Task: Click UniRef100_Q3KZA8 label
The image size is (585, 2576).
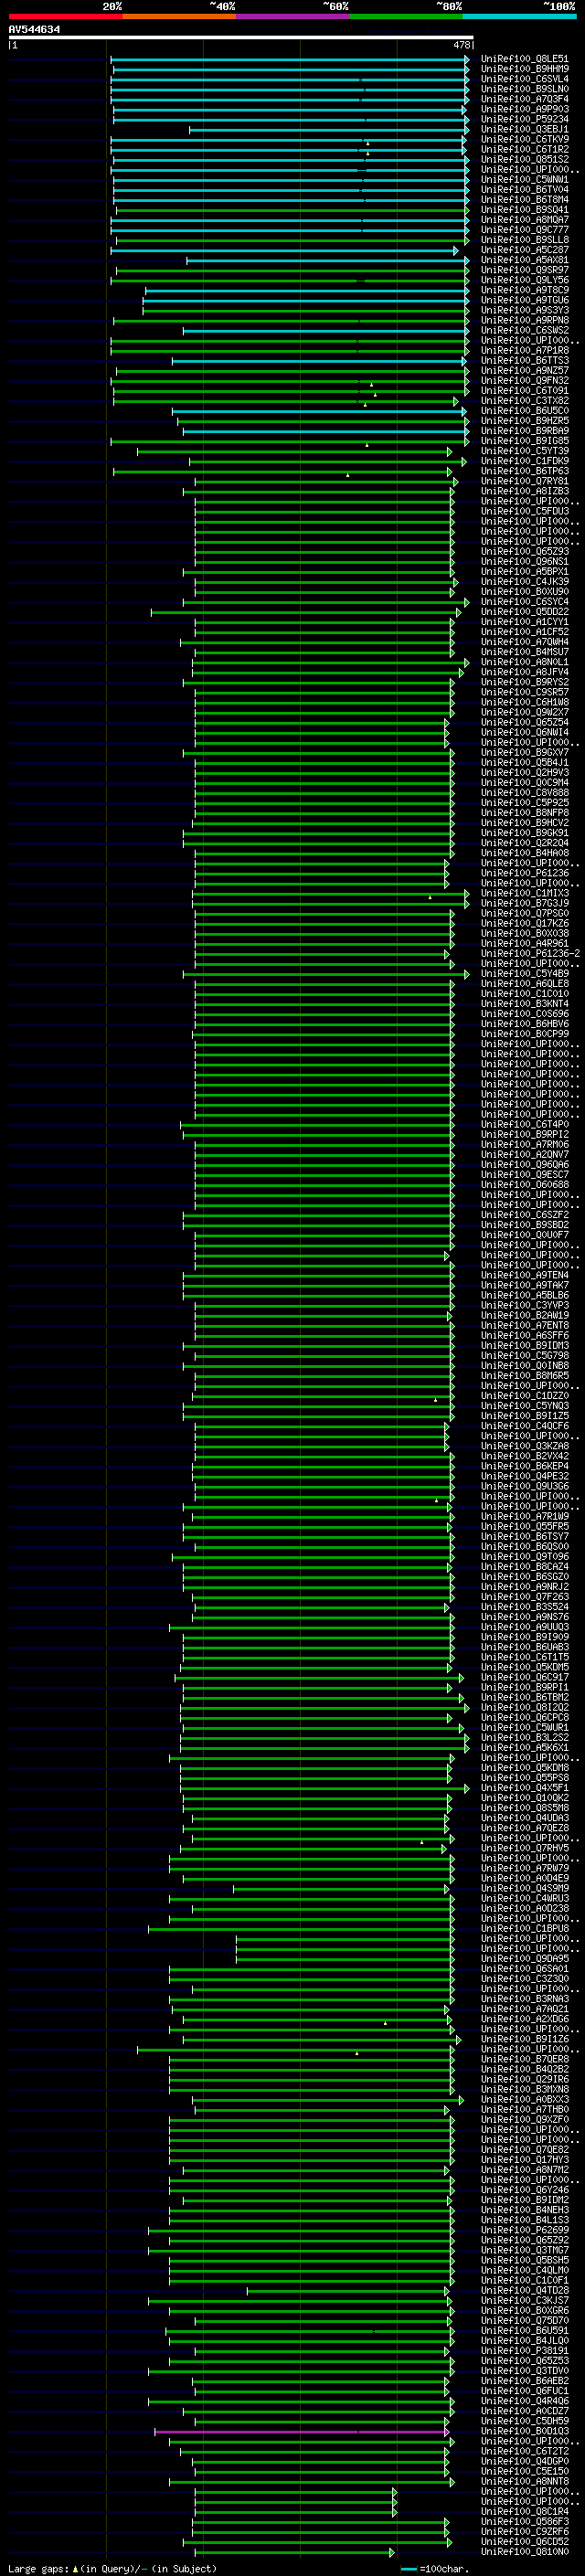Action: click(x=524, y=1447)
